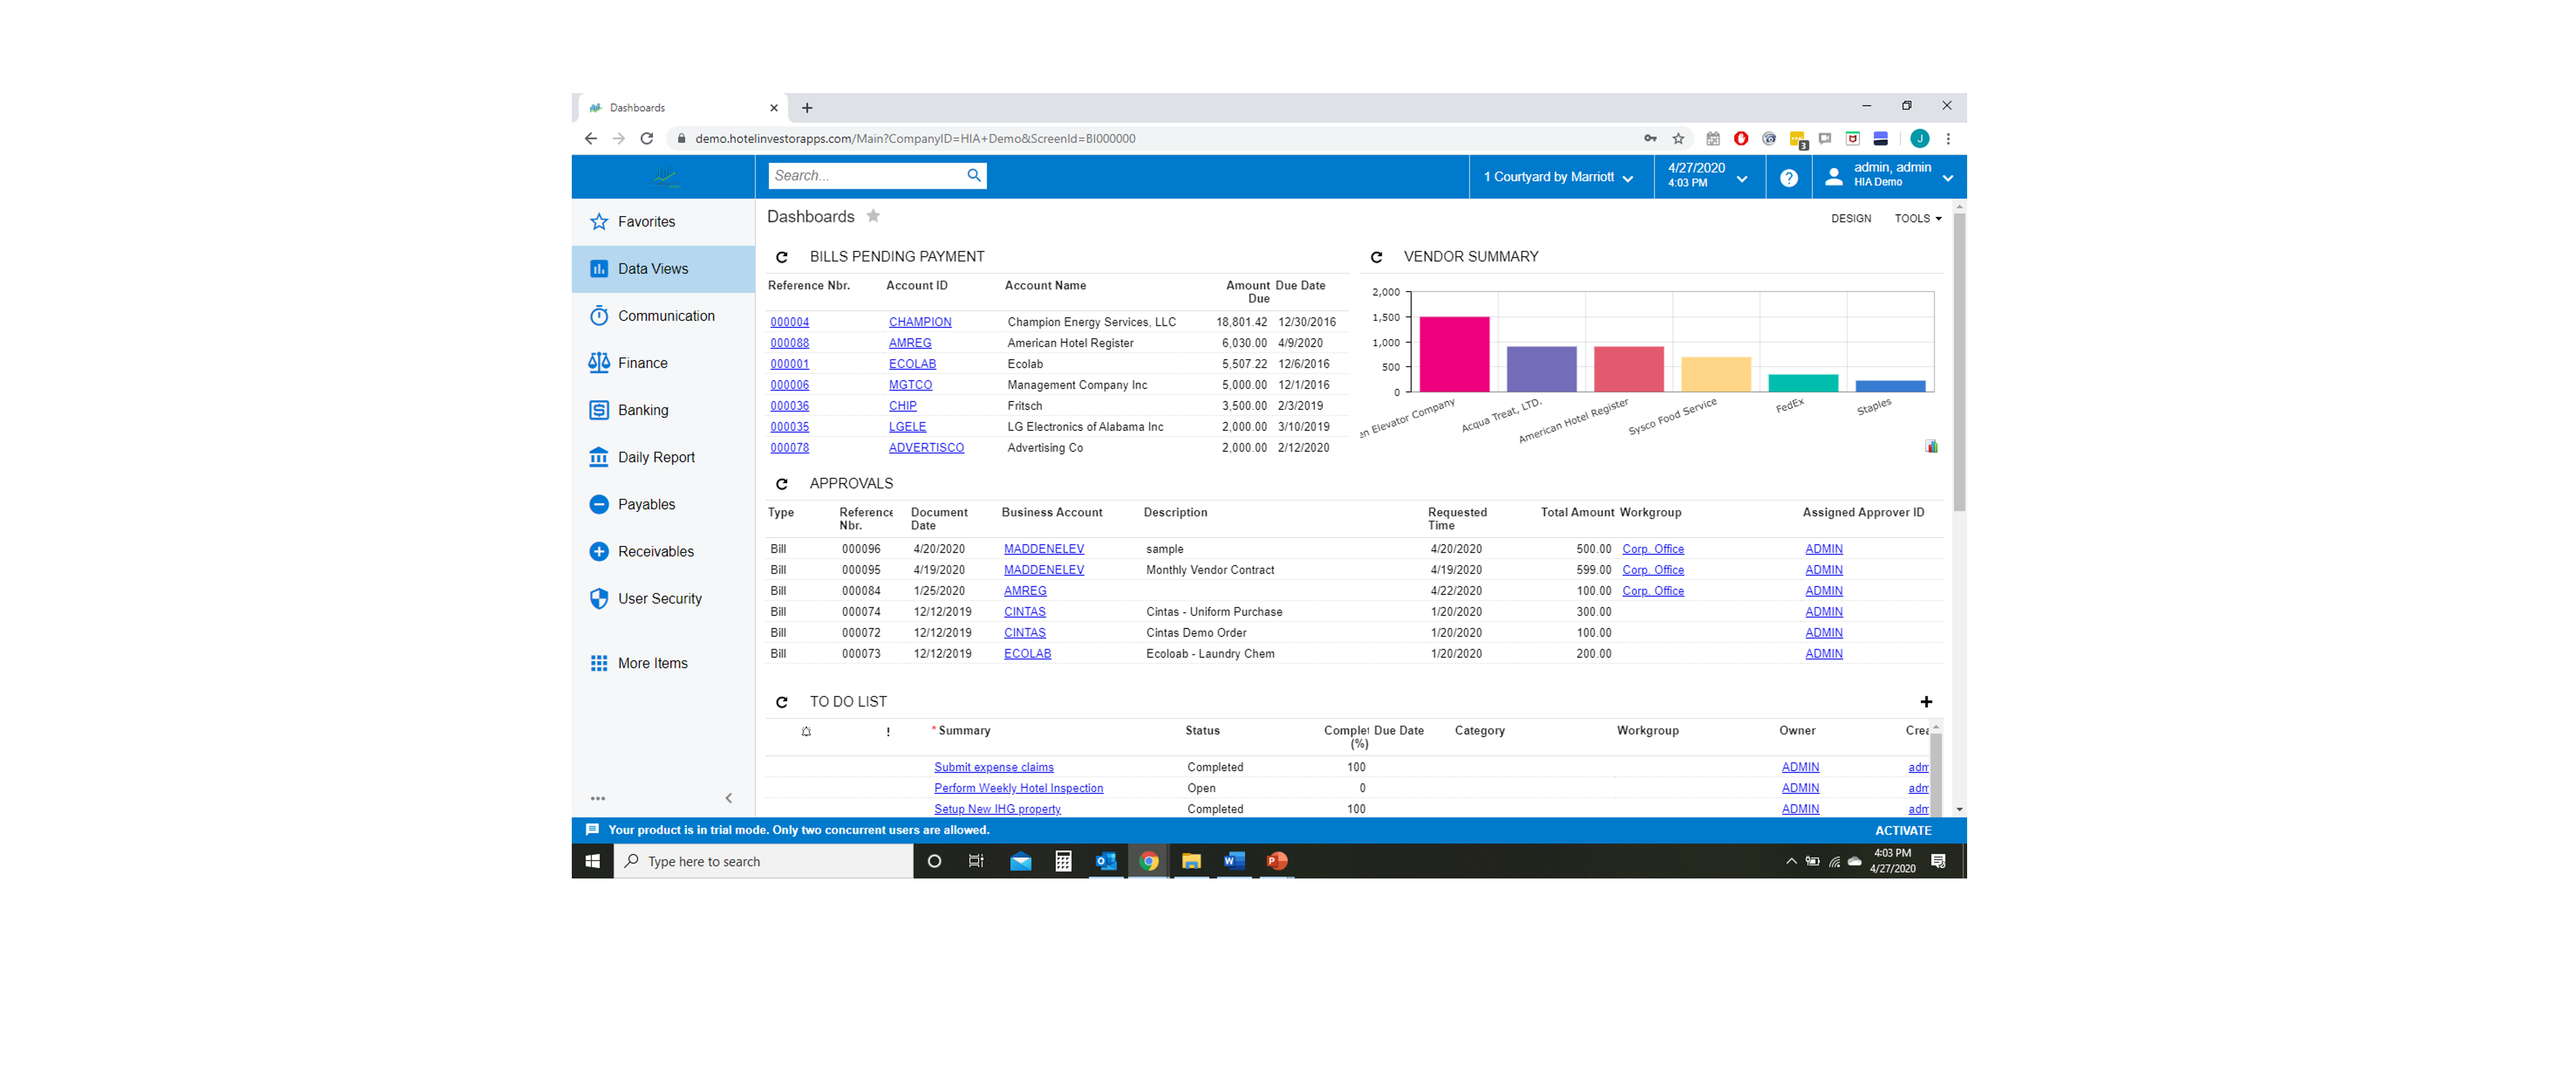Image resolution: width=2576 pixels, height=1088 pixels.
Task: Click the Payables minus-circle icon
Action: [599, 504]
